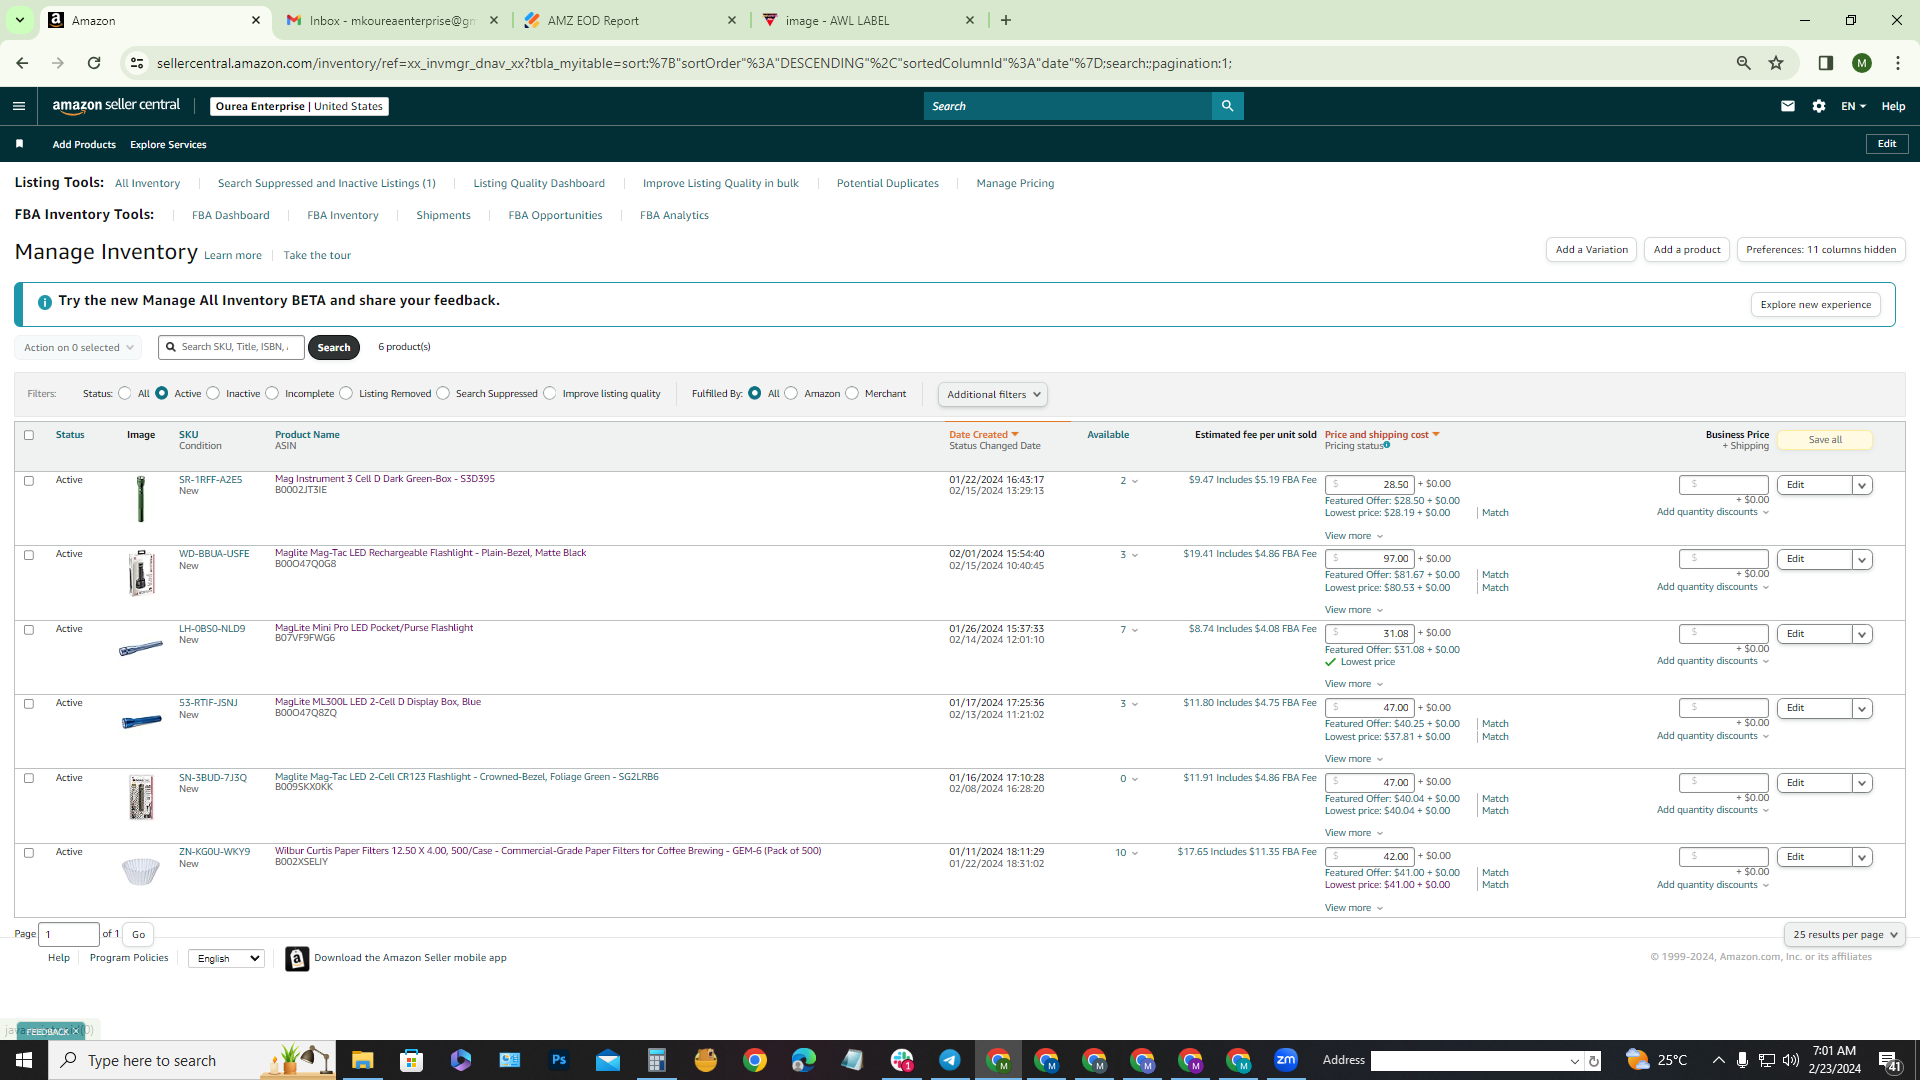Click the Save all button

point(1825,440)
